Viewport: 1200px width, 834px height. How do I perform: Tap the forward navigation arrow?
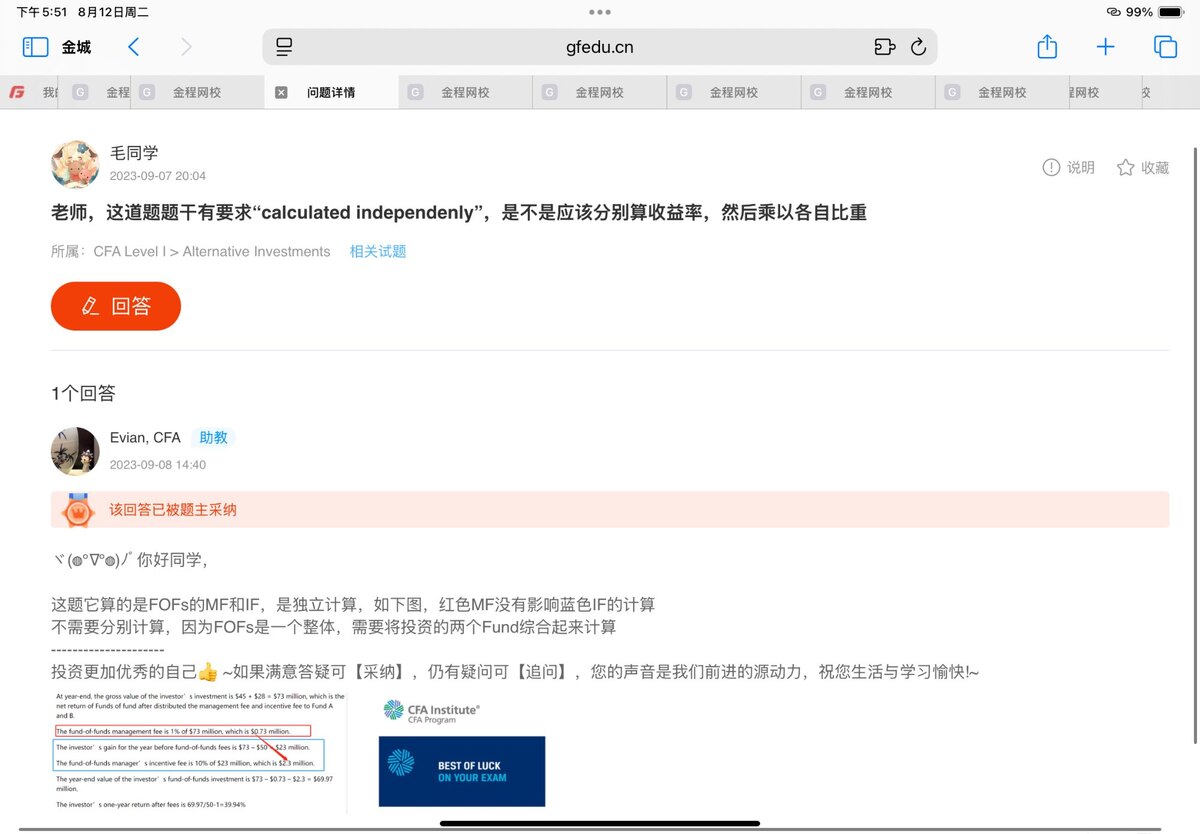[186, 47]
